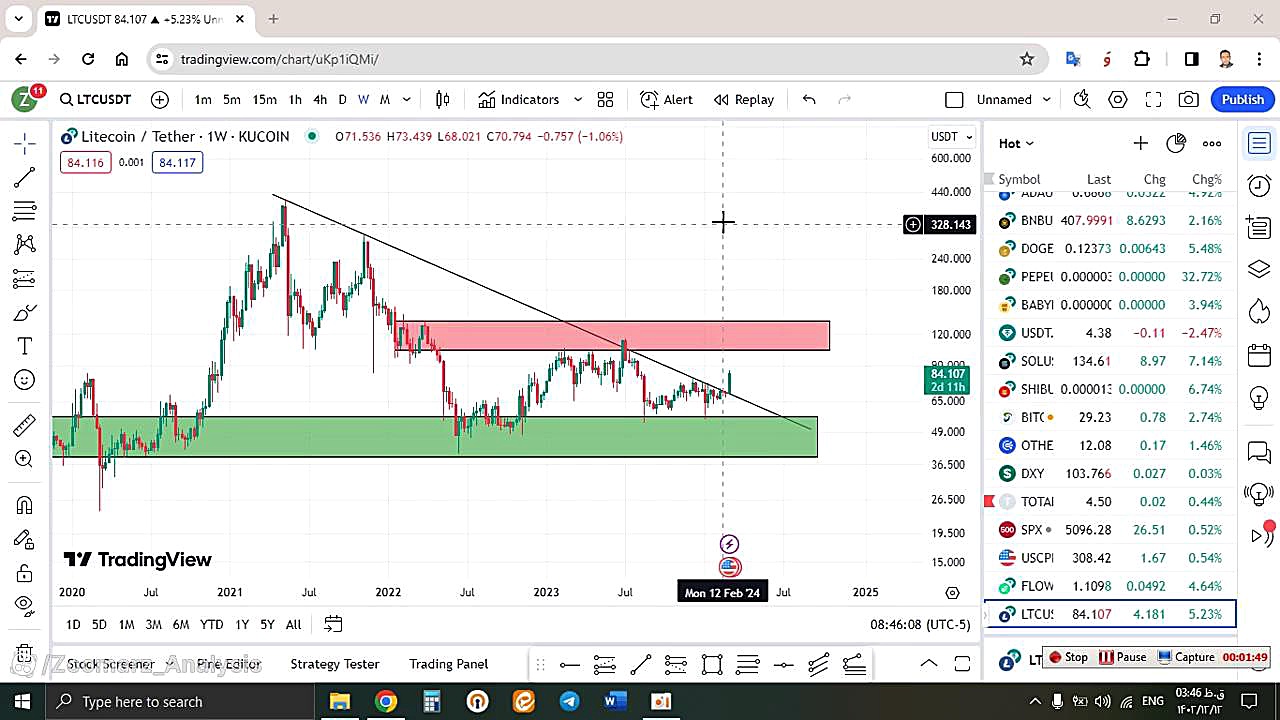Open the watchlist advanced view icon
The height and width of the screenshot is (720, 1280).
pos(1176,143)
